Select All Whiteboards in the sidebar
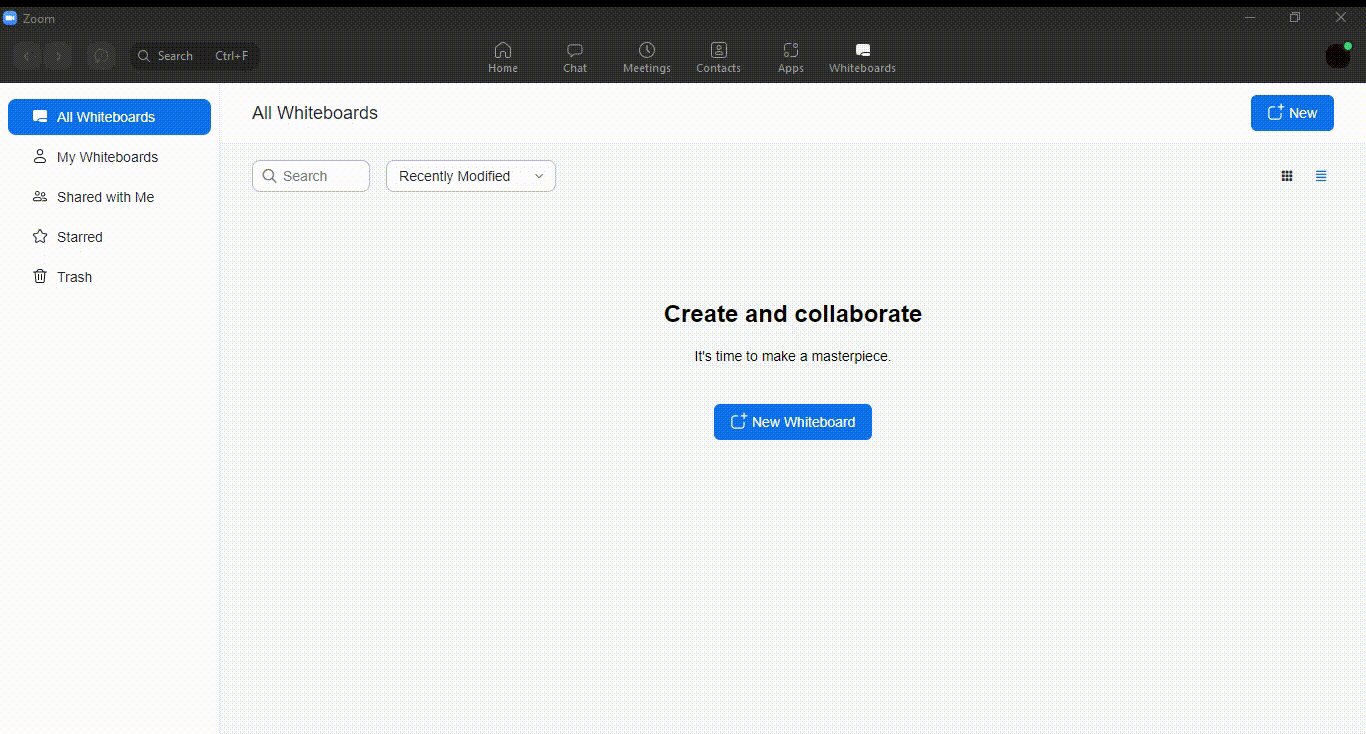The image size is (1366, 734). [109, 117]
